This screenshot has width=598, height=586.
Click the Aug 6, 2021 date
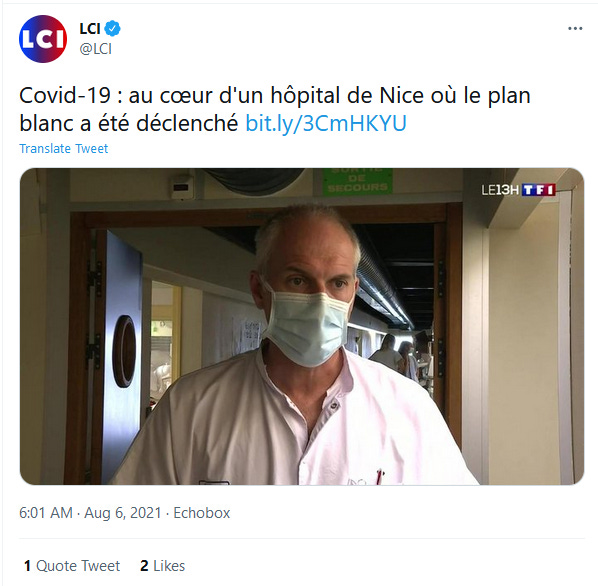122,513
